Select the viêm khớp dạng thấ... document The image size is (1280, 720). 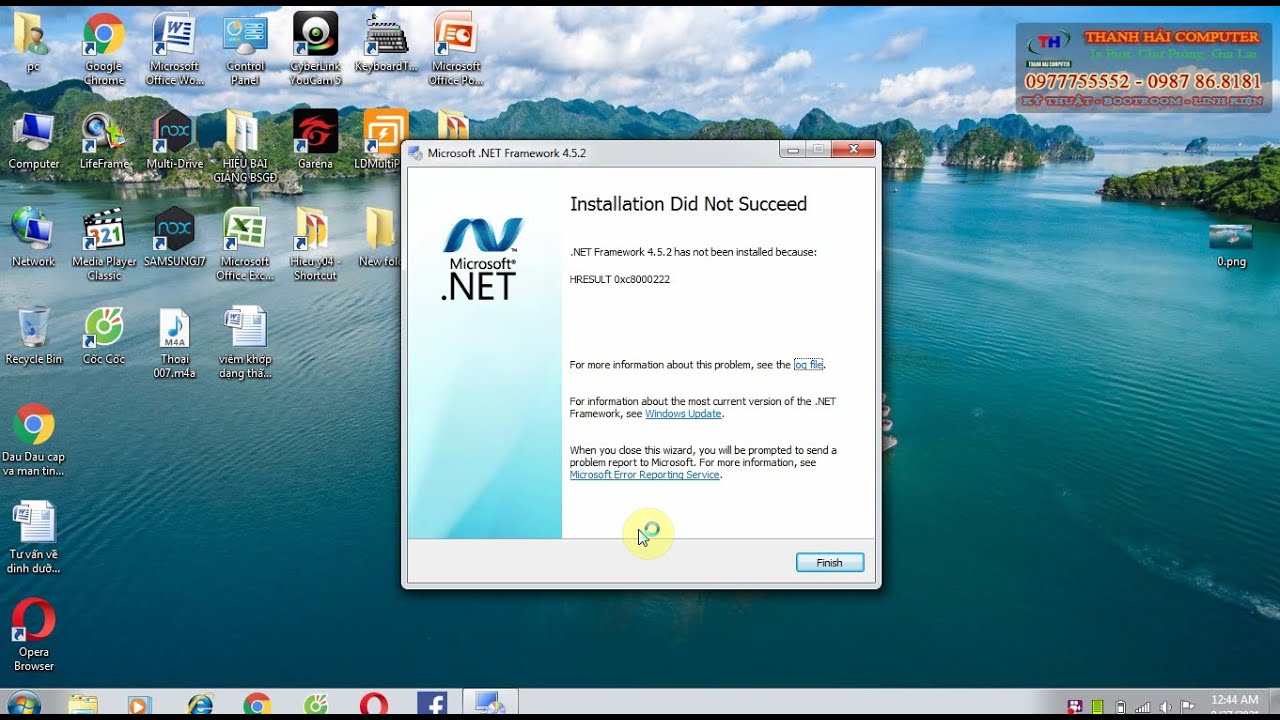pyautogui.click(x=245, y=343)
